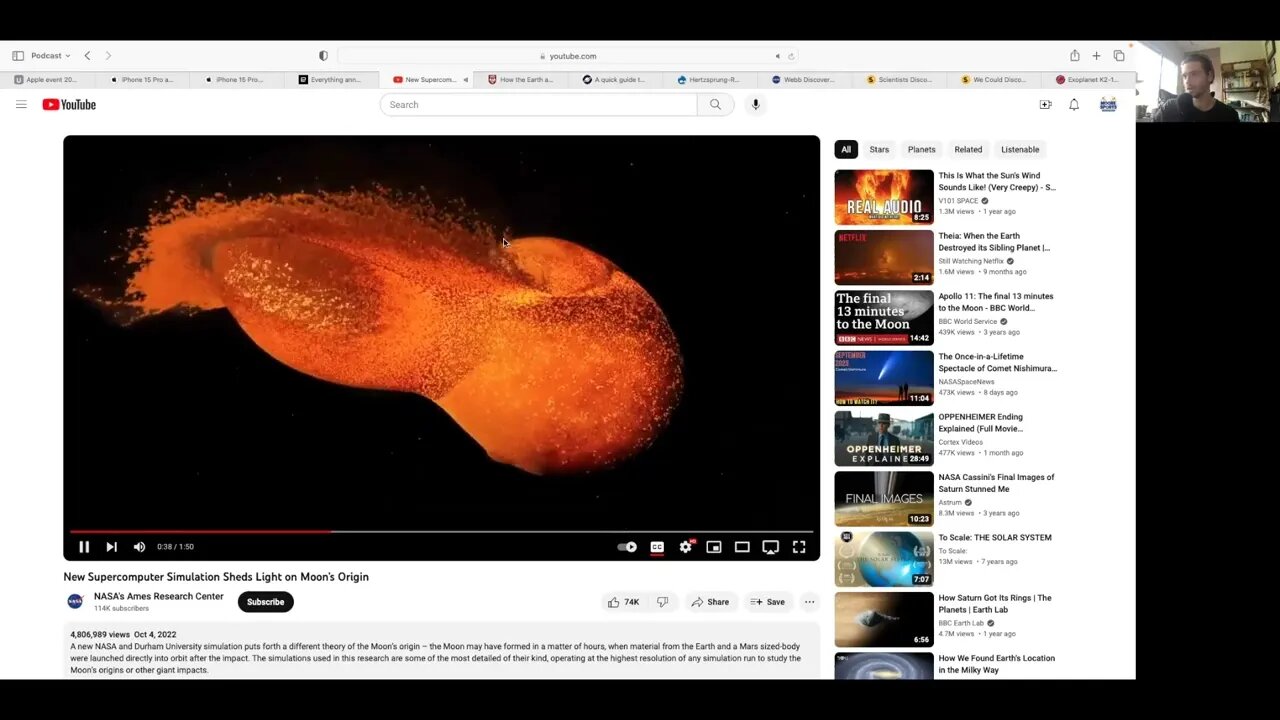Open the privacy report shield icon

323,56
